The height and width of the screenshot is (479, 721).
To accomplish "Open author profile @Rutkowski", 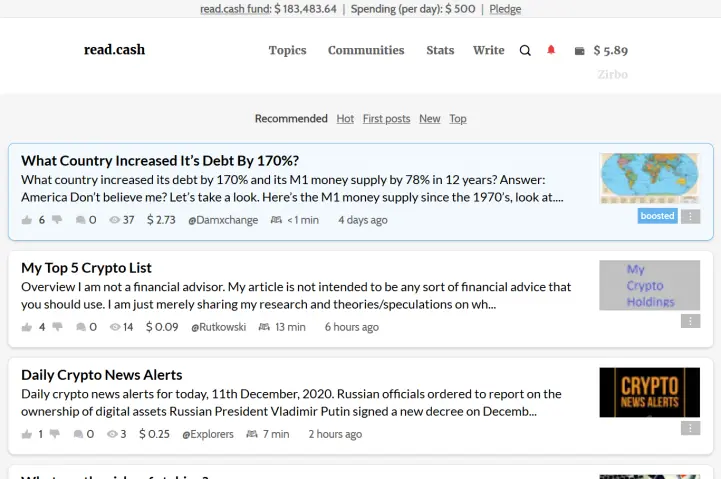I will 218,327.
